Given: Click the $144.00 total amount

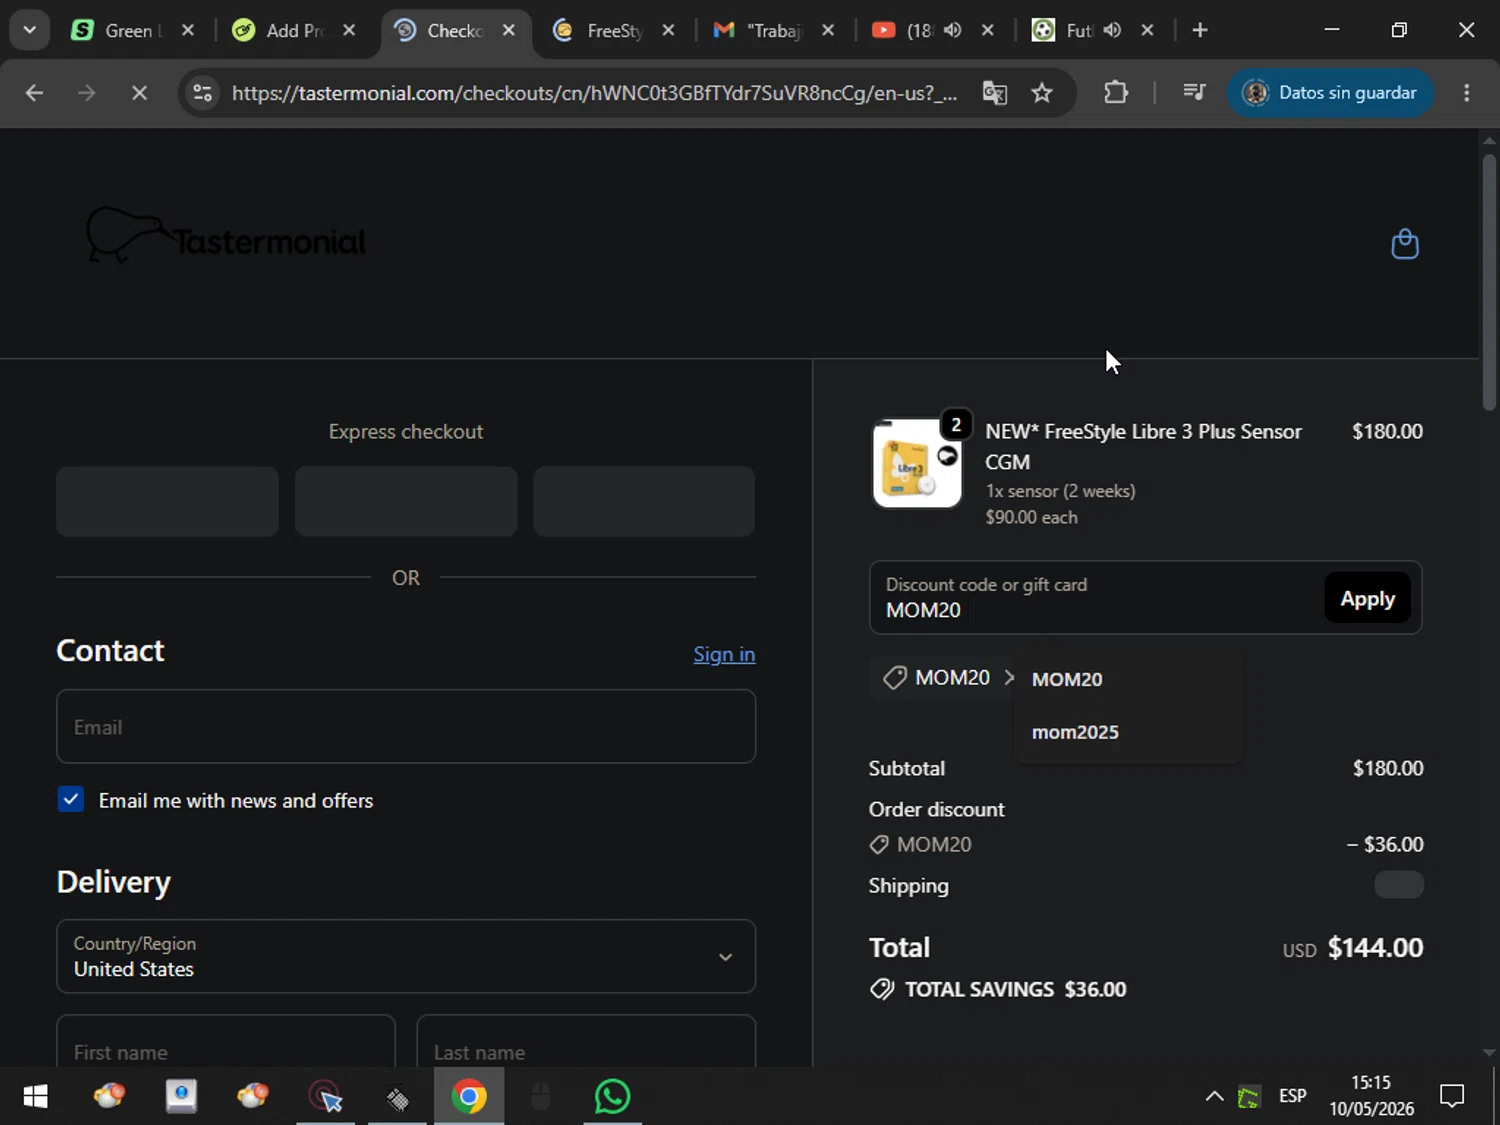Looking at the screenshot, I should click(x=1375, y=947).
